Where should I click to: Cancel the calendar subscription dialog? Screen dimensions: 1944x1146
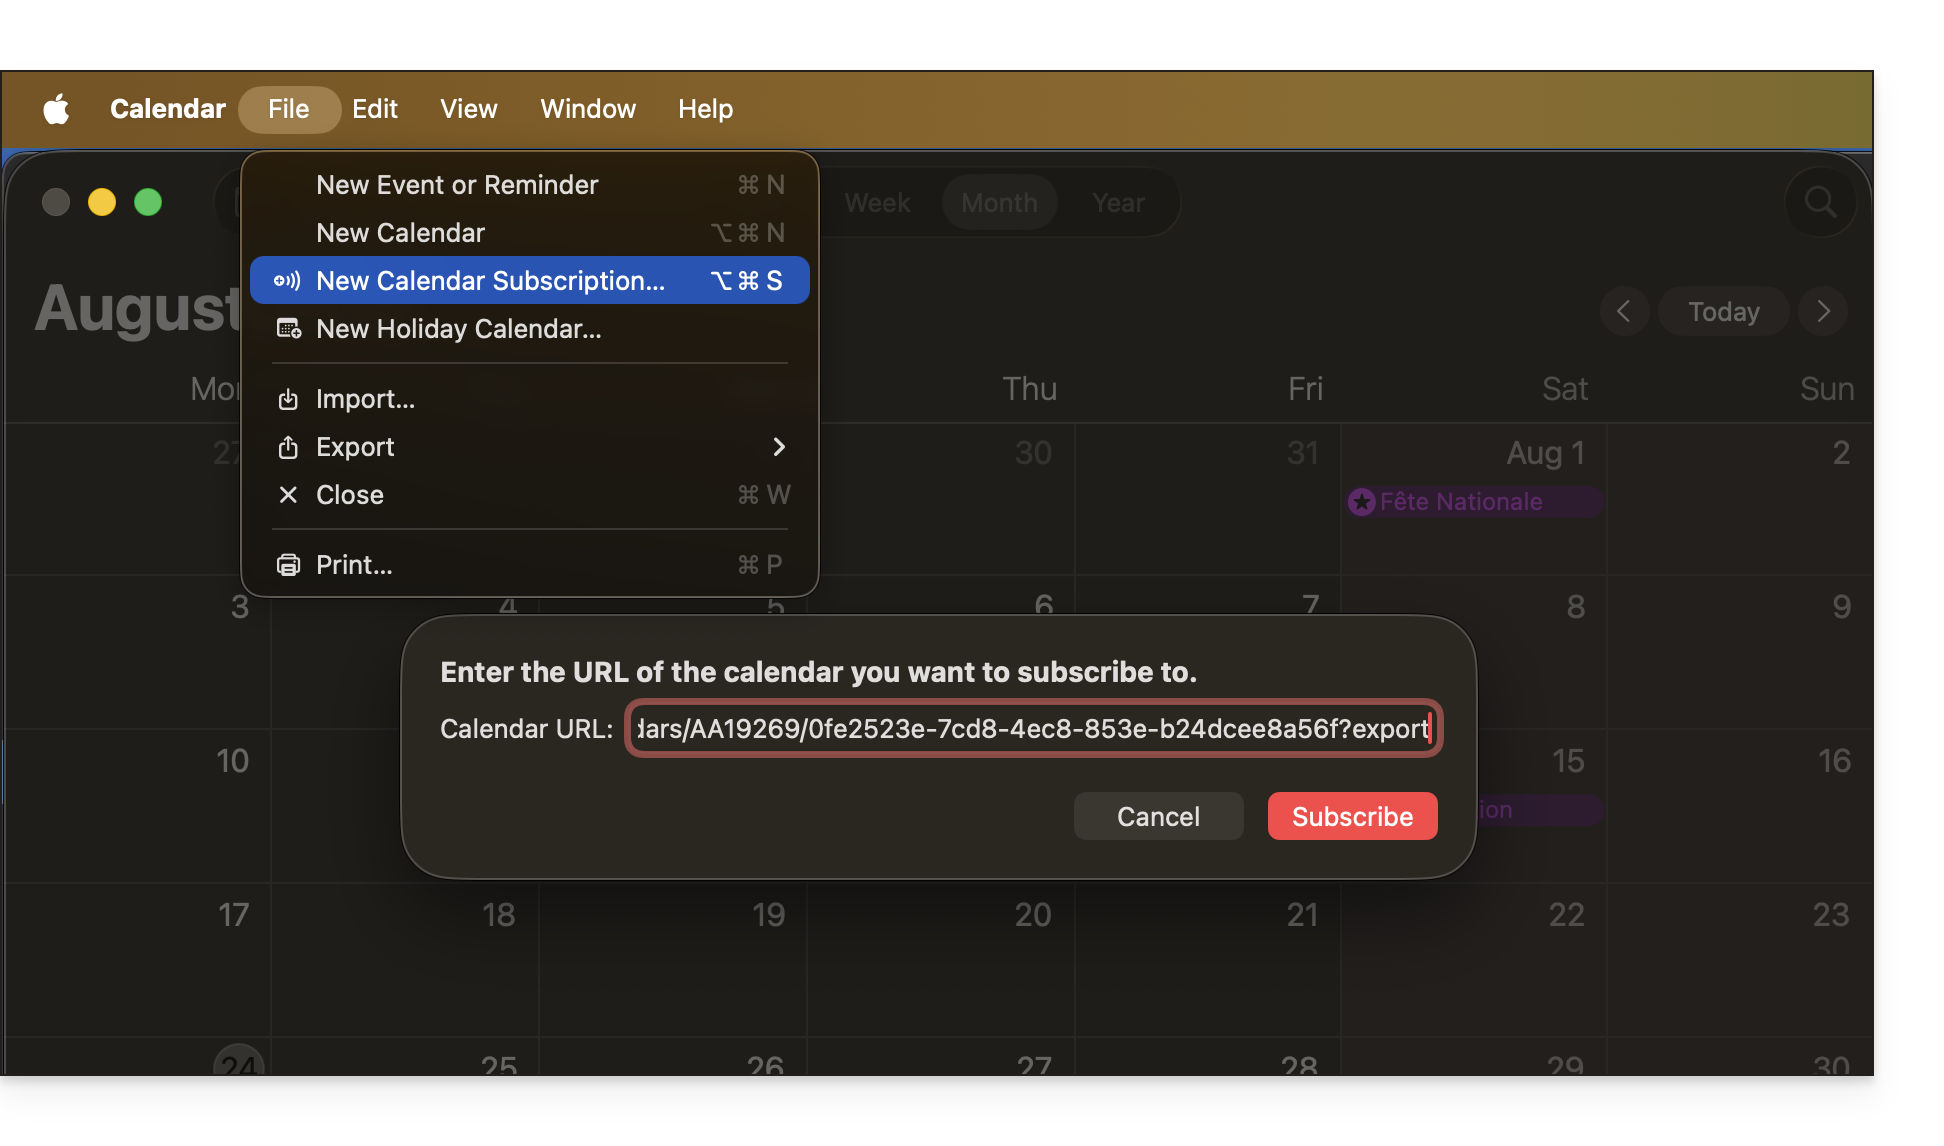1158,817
